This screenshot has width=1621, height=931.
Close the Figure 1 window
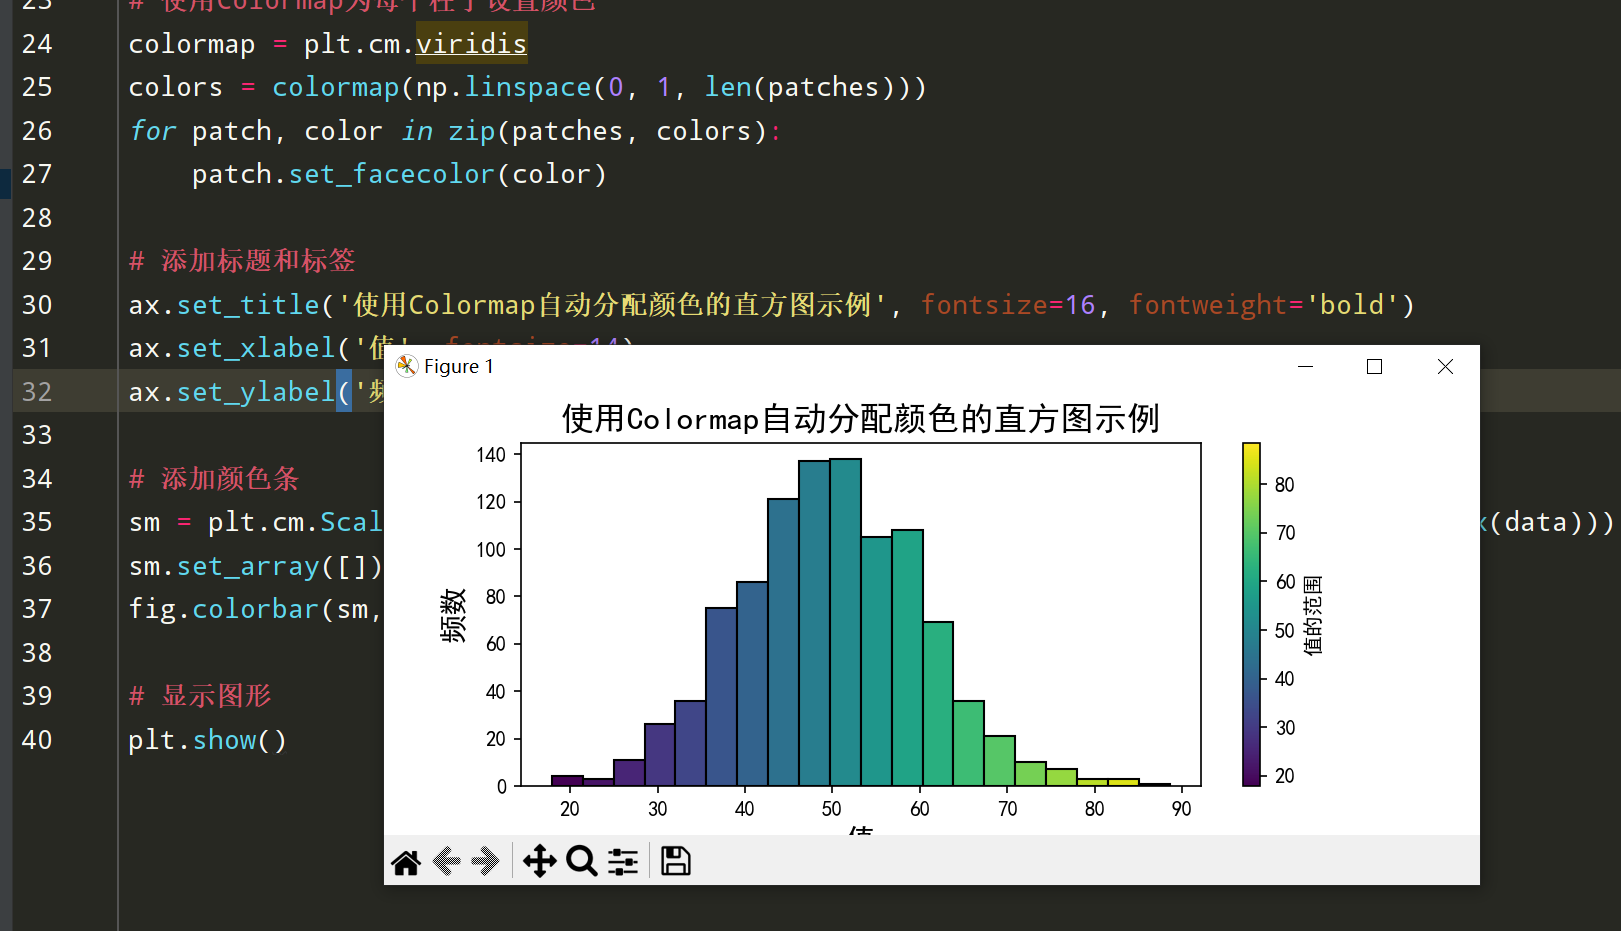point(1445,366)
